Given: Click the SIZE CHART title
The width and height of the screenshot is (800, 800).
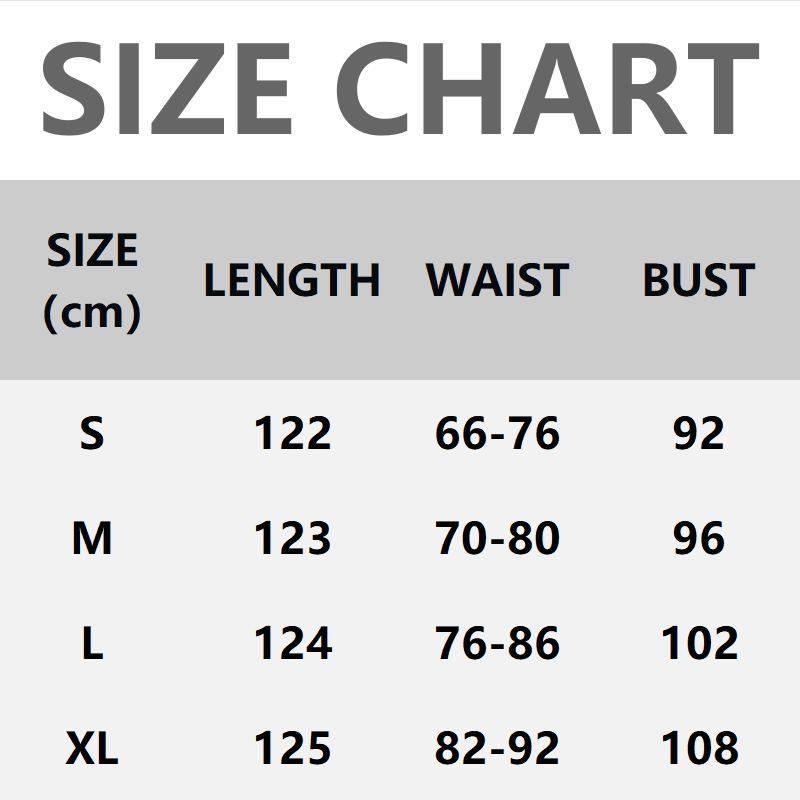Looking at the screenshot, I should tap(400, 90).
